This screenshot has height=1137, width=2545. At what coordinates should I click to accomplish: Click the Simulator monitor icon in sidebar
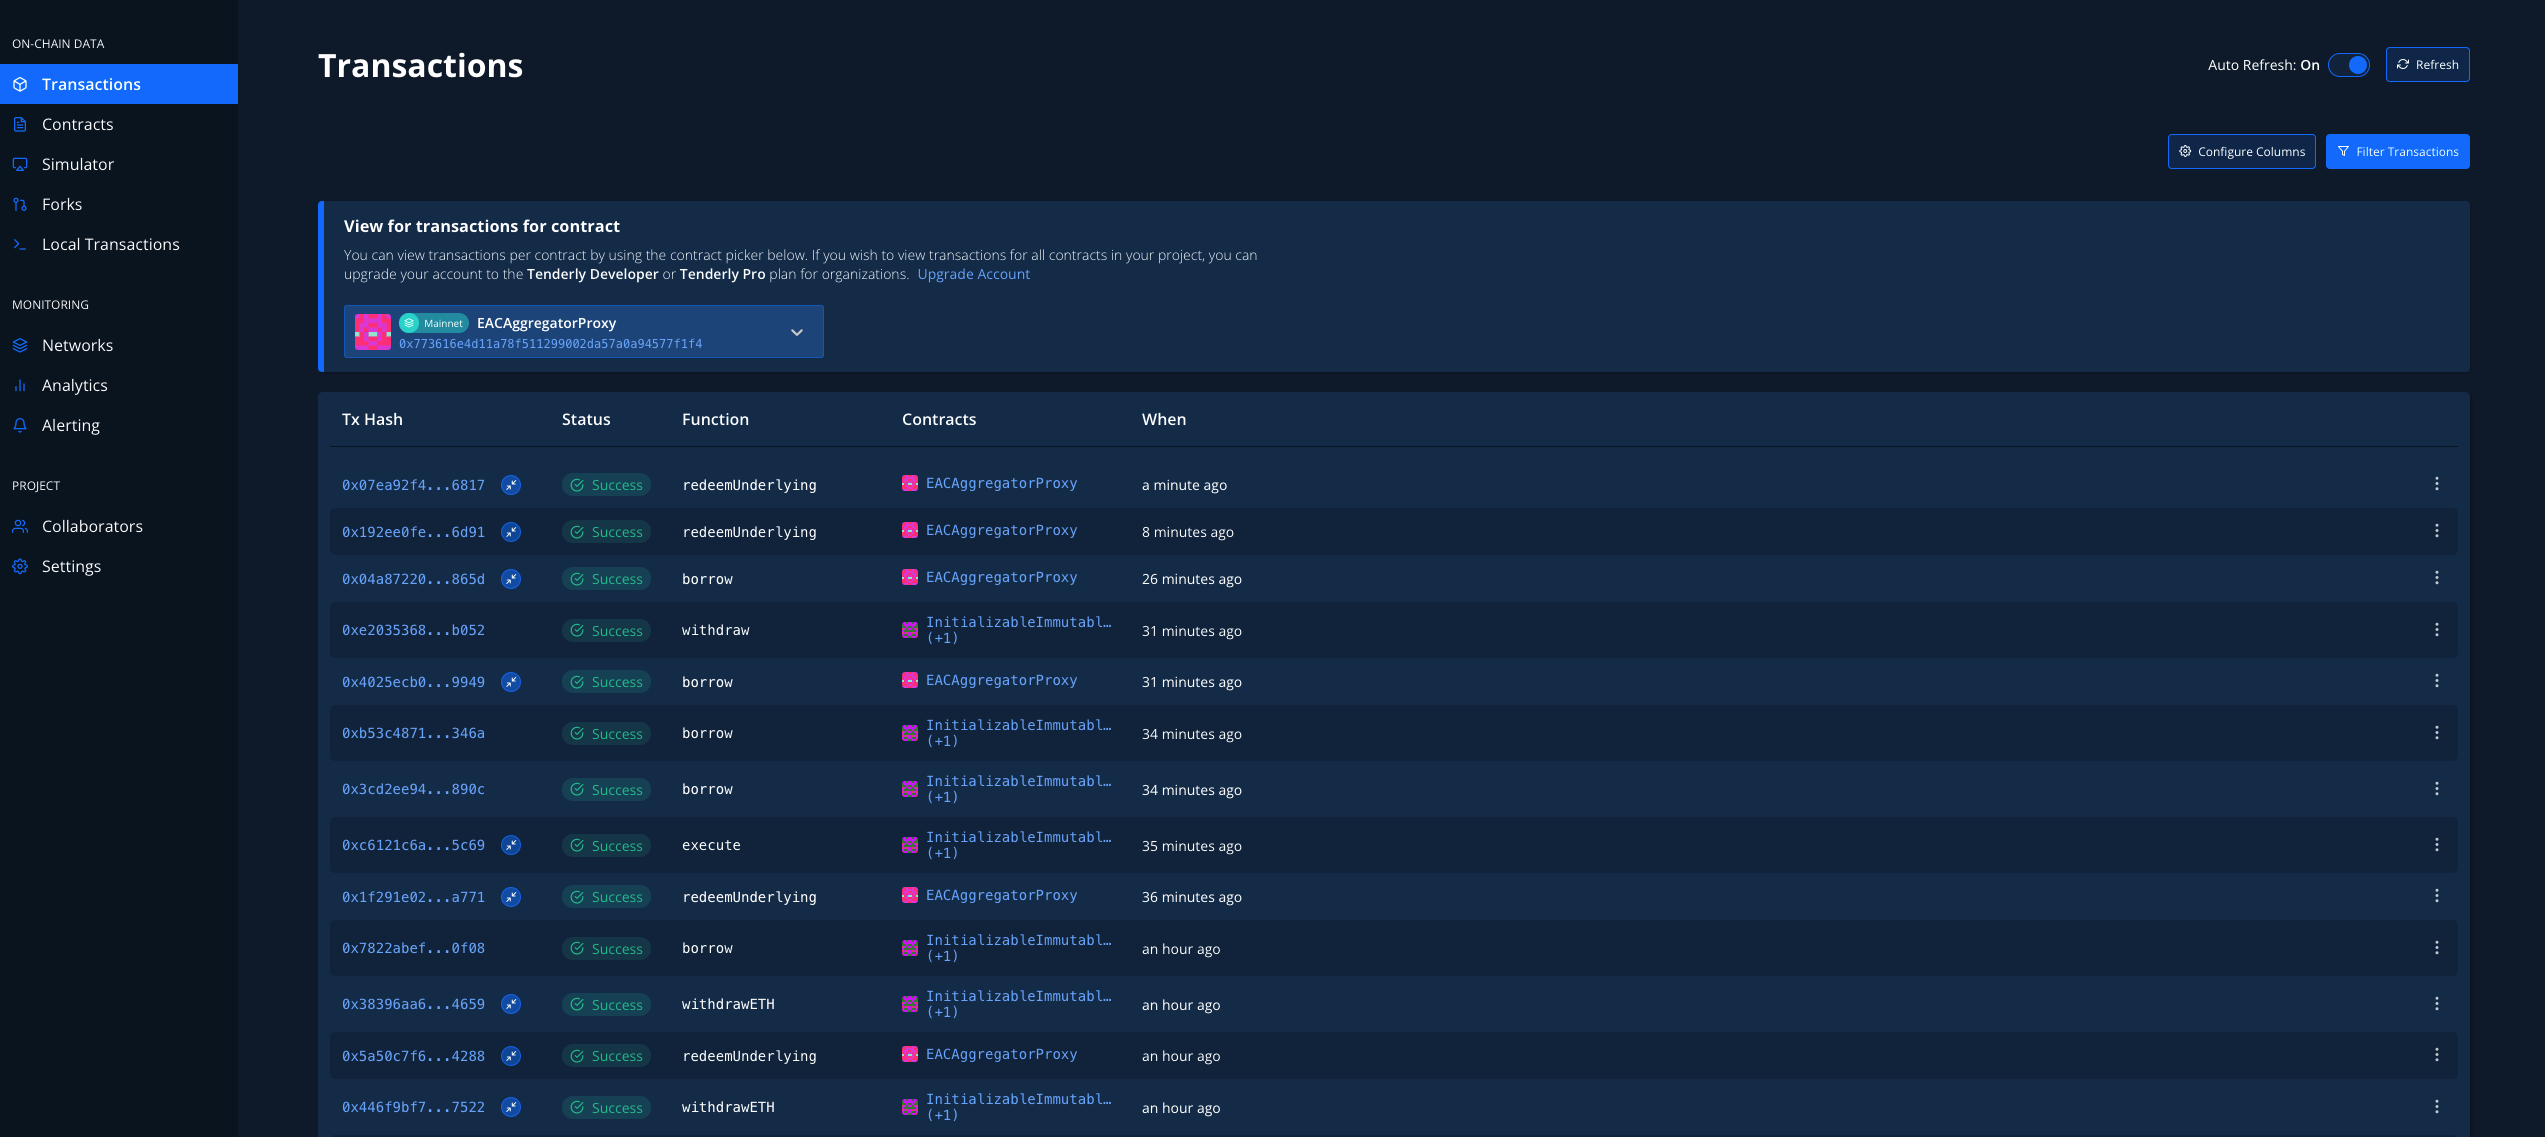pyautogui.click(x=20, y=164)
